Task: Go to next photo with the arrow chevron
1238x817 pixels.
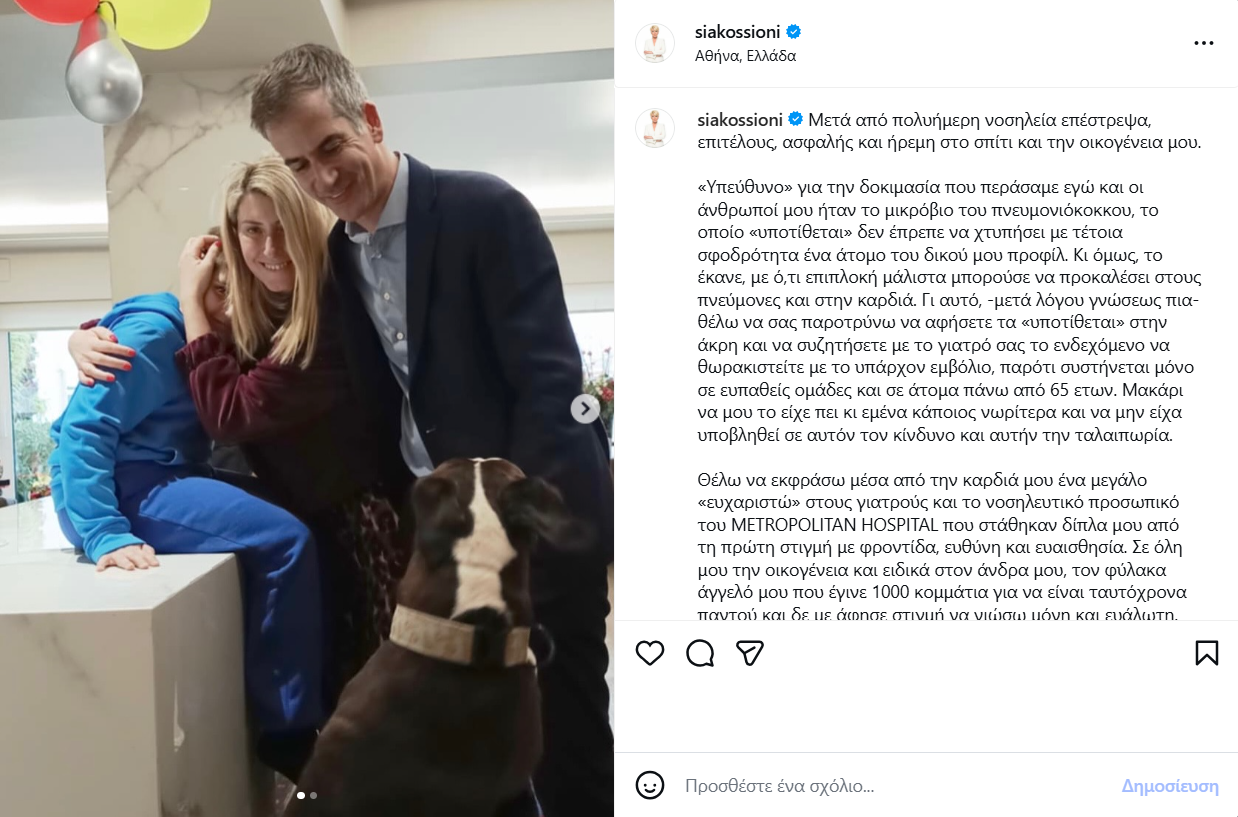Action: point(585,408)
